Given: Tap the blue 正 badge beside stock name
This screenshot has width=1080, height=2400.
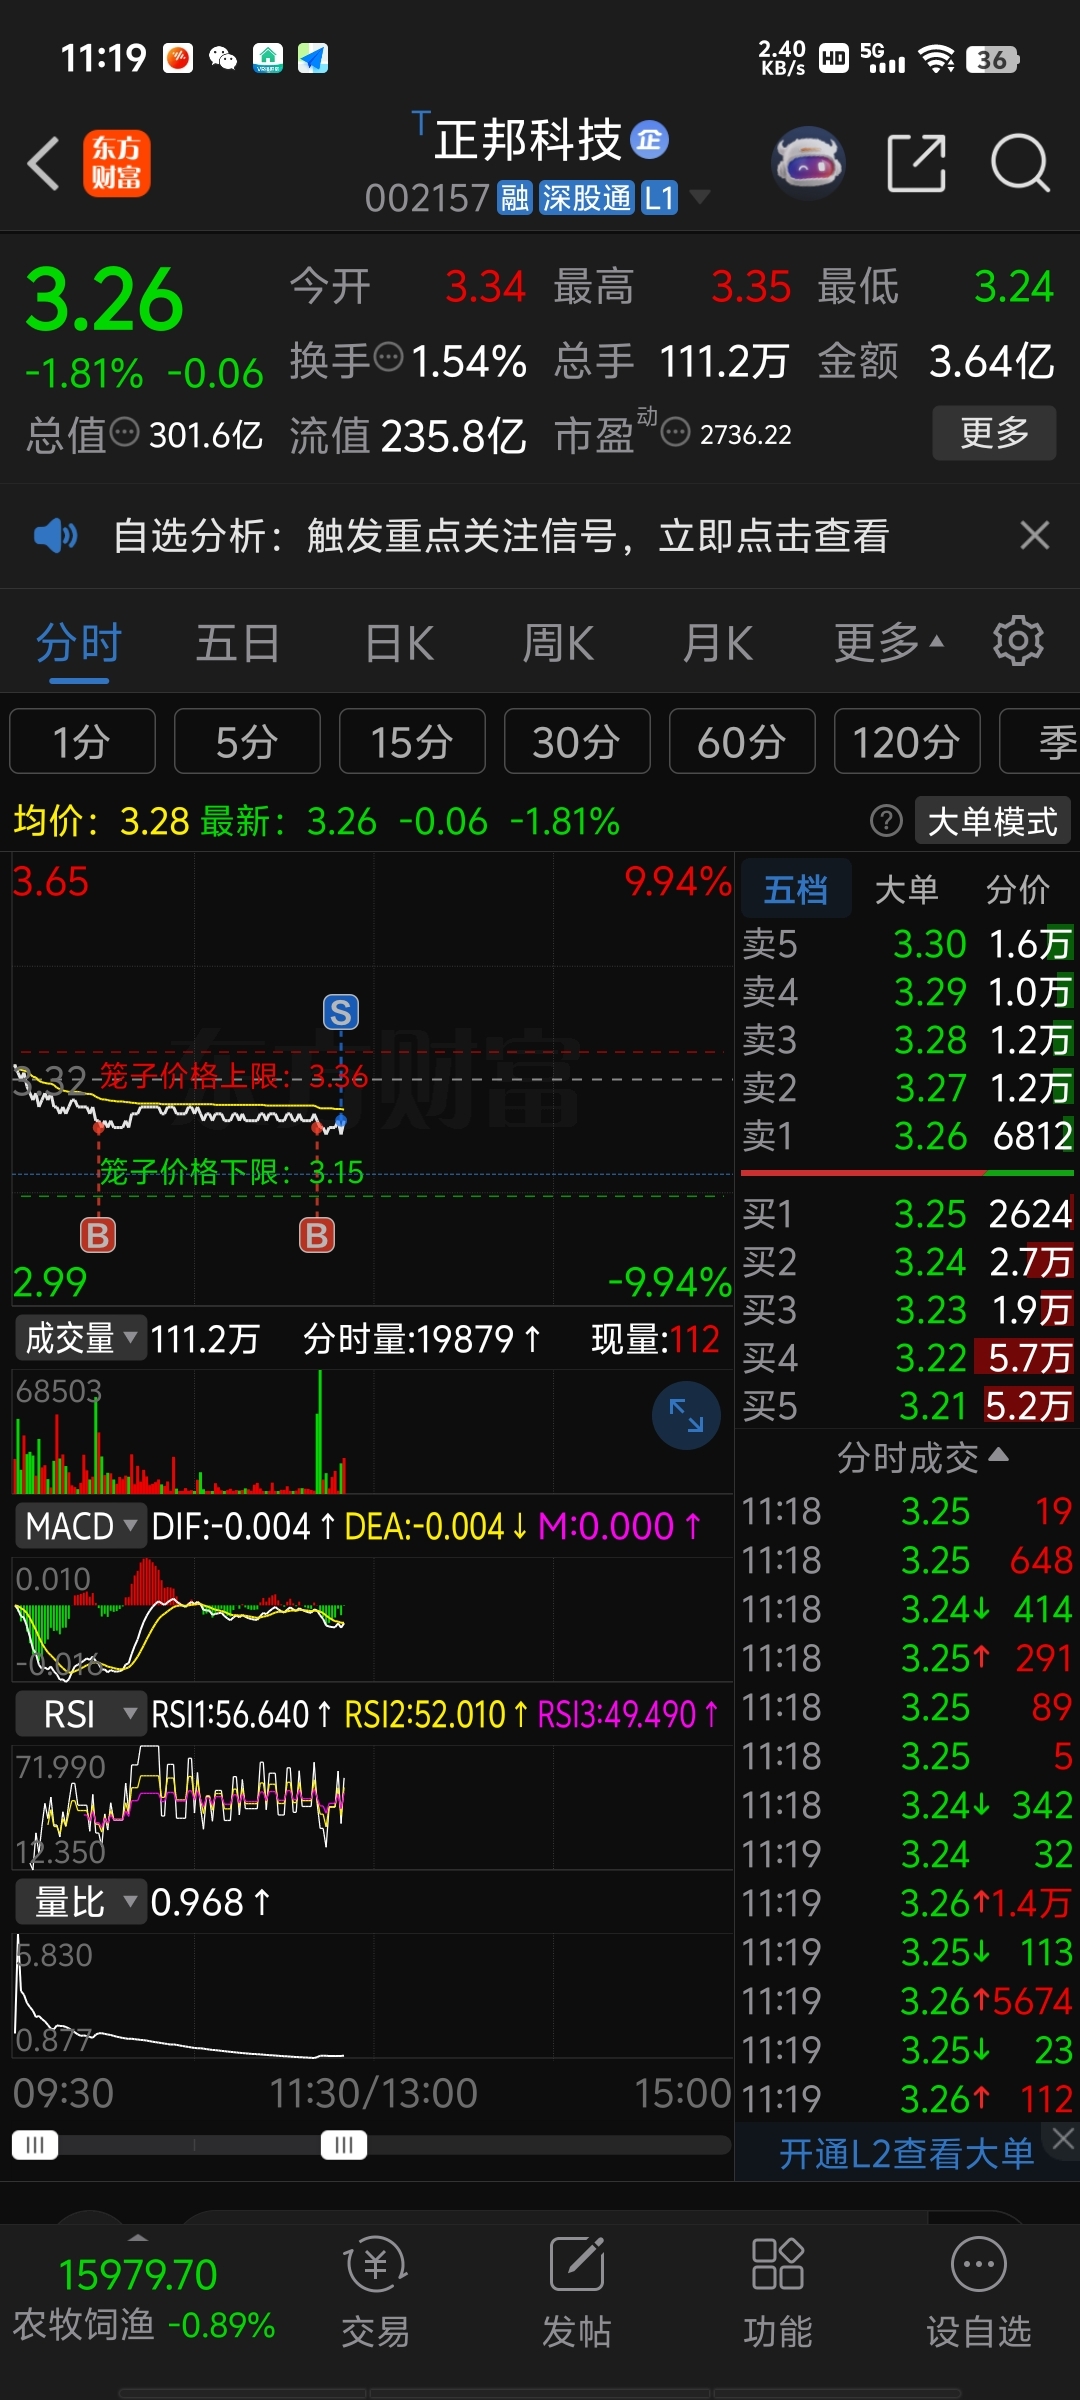Looking at the screenshot, I should 650,140.
